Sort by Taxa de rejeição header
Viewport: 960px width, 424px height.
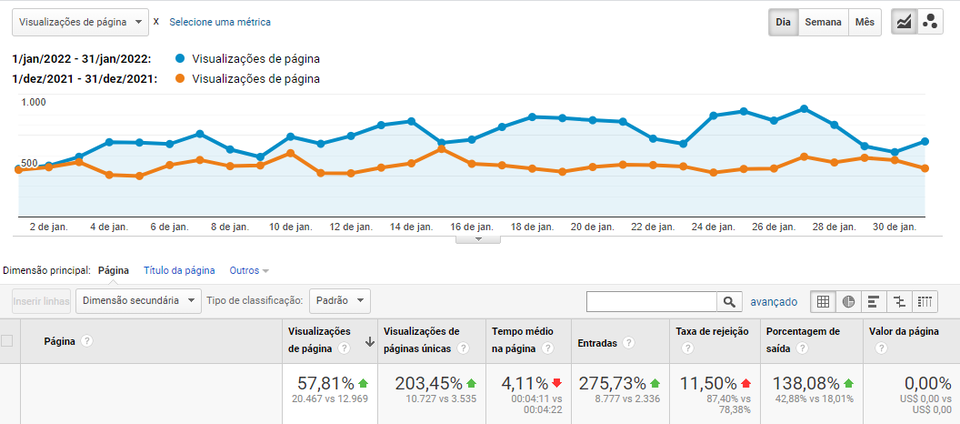click(x=712, y=332)
